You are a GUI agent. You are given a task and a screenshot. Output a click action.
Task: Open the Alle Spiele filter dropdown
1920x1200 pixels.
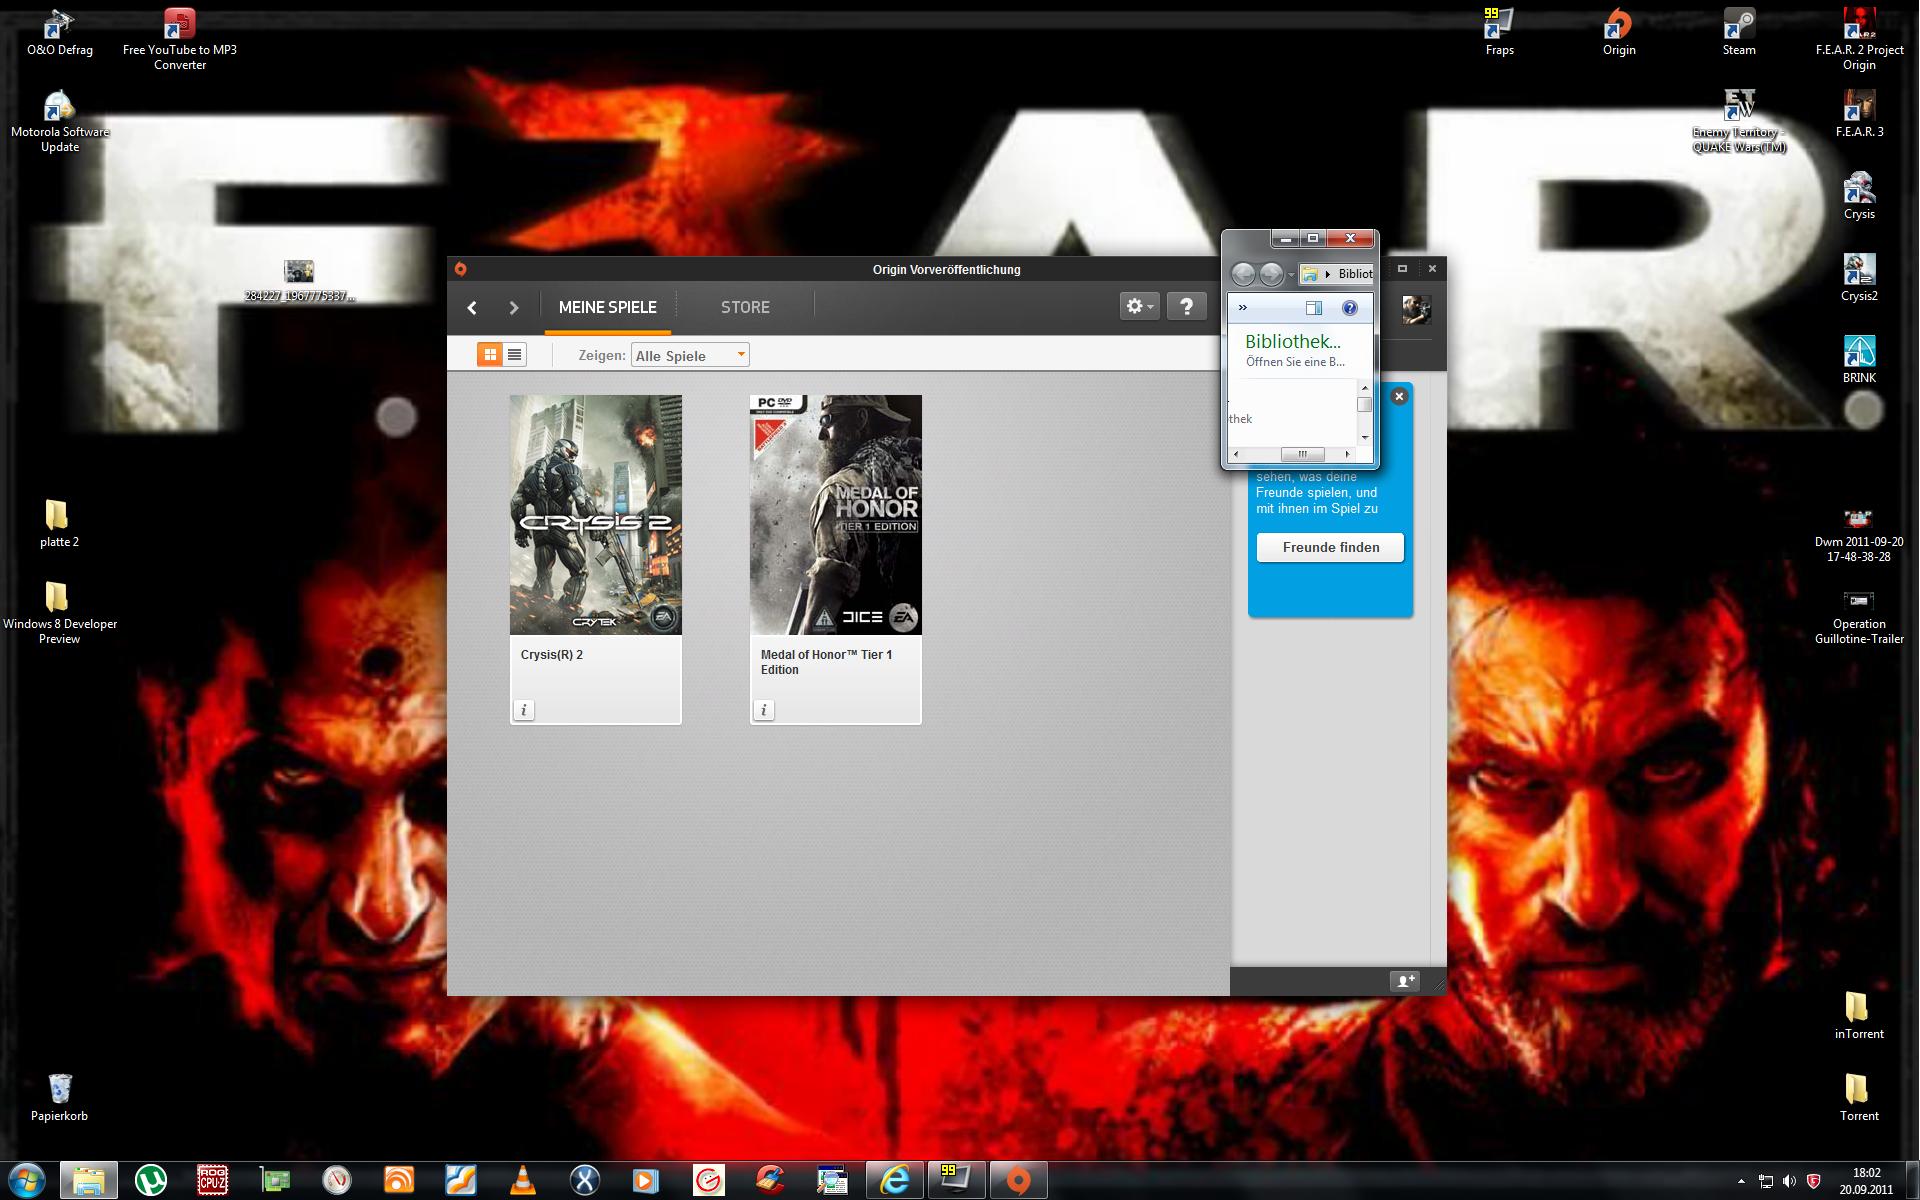pyautogui.click(x=690, y=355)
